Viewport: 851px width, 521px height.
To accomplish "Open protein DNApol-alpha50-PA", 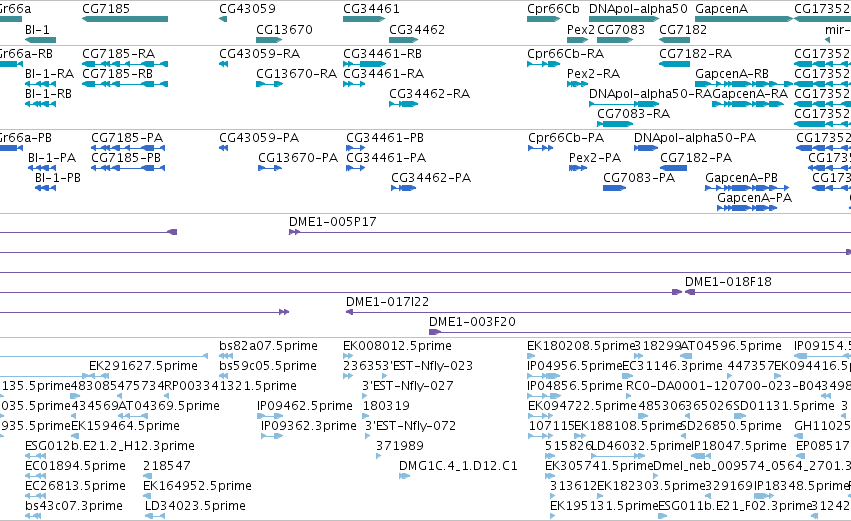I will (646, 148).
